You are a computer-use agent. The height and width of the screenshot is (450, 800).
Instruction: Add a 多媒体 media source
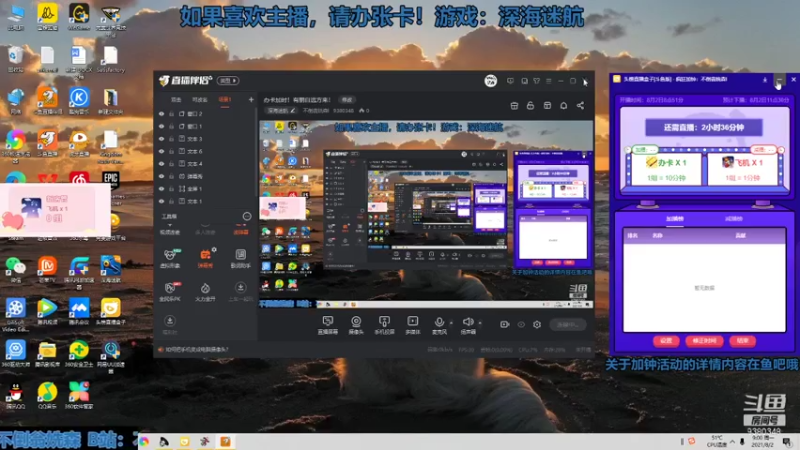point(412,324)
